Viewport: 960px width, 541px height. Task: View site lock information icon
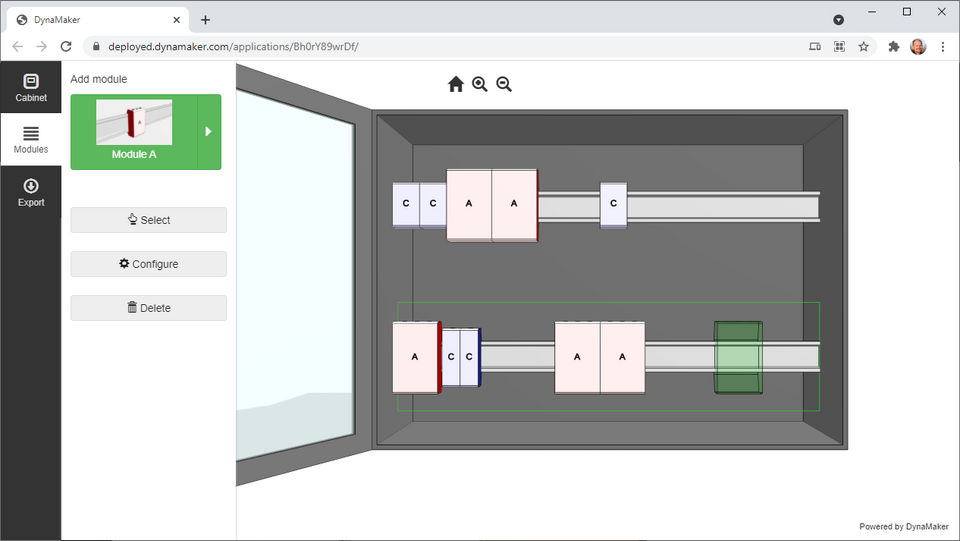[x=96, y=47]
